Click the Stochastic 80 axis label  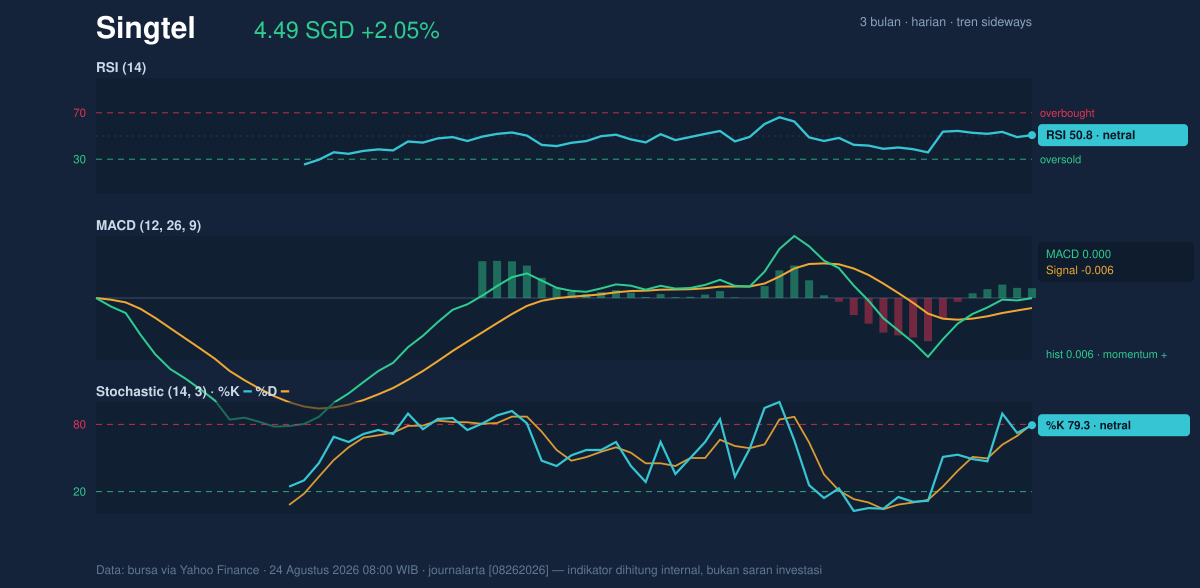pyautogui.click(x=80, y=425)
